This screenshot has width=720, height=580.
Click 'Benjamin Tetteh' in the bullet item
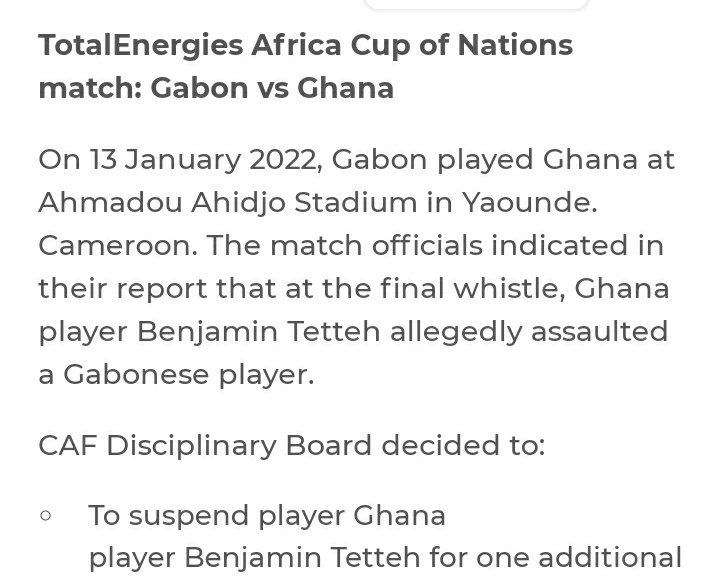tap(302, 558)
